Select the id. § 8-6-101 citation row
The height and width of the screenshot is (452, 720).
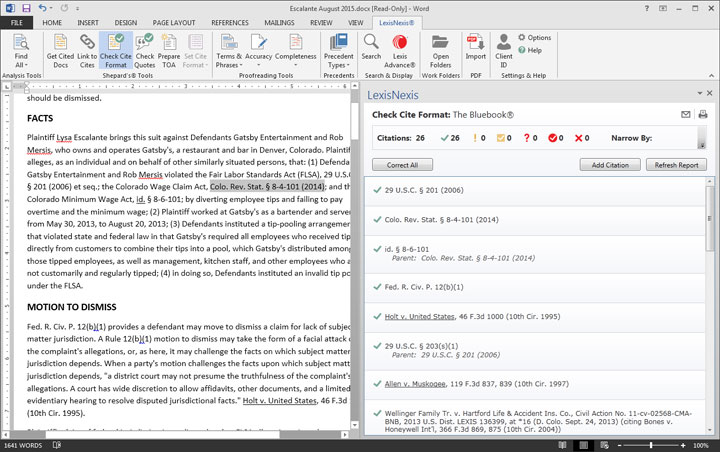pos(535,254)
